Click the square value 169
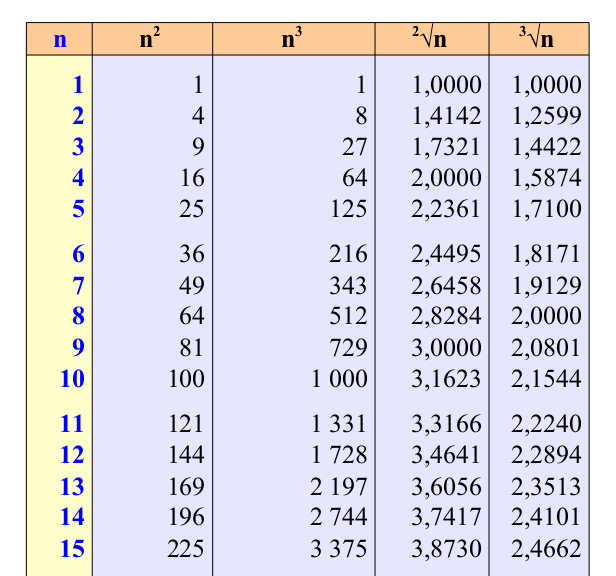This screenshot has width=616, height=576. tap(187, 487)
